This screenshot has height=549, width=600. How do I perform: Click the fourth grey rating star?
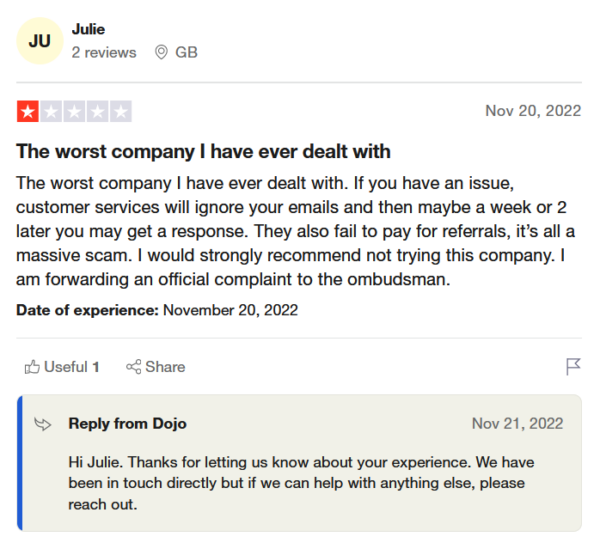[x=97, y=111]
